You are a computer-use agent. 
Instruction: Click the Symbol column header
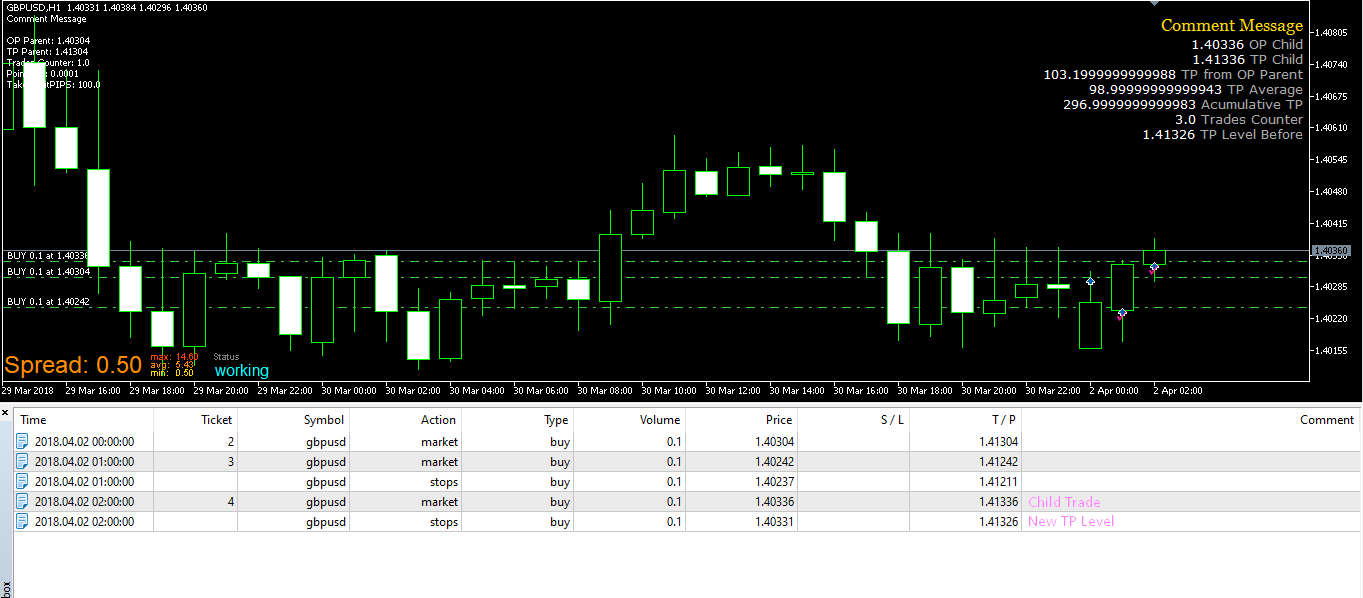click(x=324, y=420)
